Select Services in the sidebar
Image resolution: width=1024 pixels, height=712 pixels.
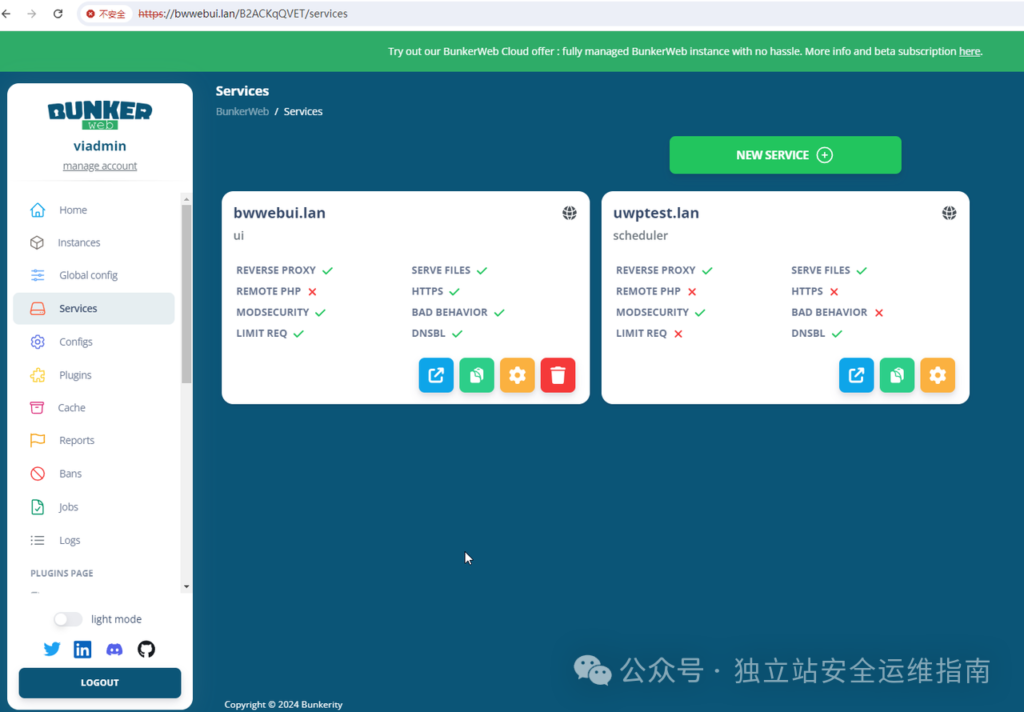[94, 308]
